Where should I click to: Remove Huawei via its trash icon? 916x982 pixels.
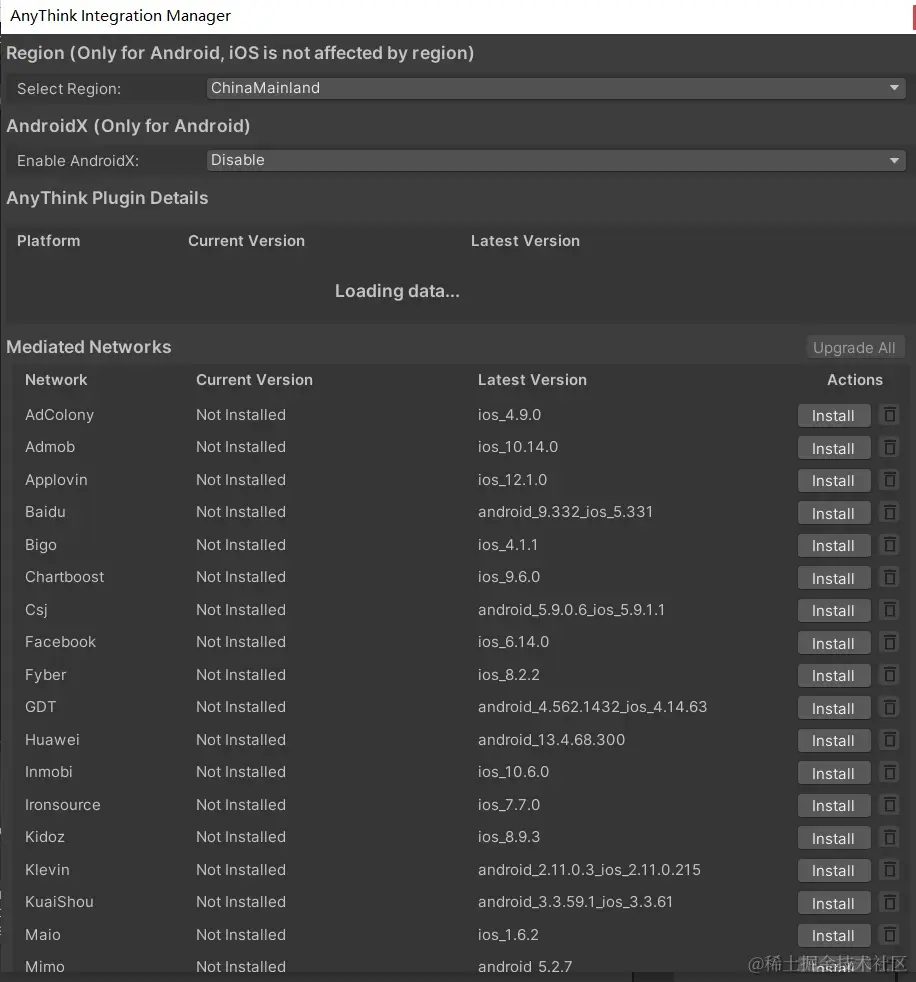click(x=889, y=740)
